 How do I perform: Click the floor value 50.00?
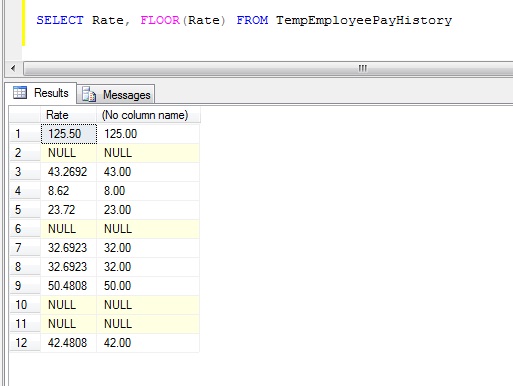pos(148,286)
